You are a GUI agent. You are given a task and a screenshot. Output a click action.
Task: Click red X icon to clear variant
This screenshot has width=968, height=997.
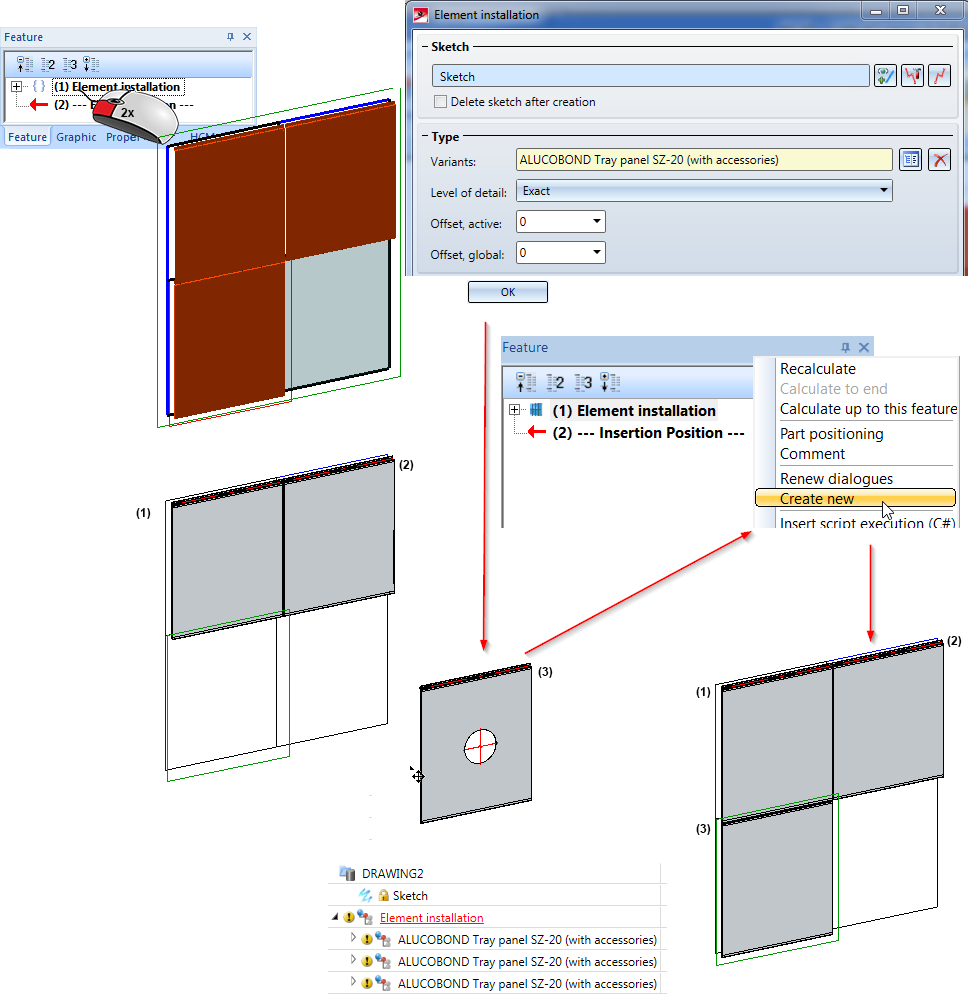tap(939, 160)
